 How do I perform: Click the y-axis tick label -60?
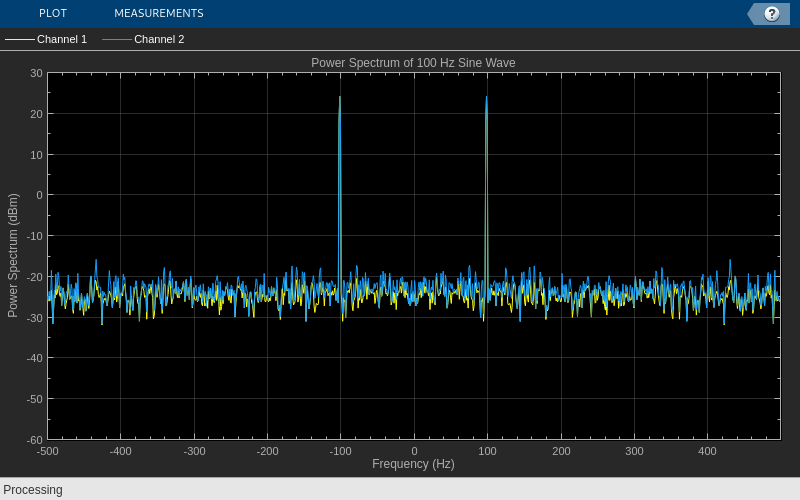pyautogui.click(x=35, y=440)
